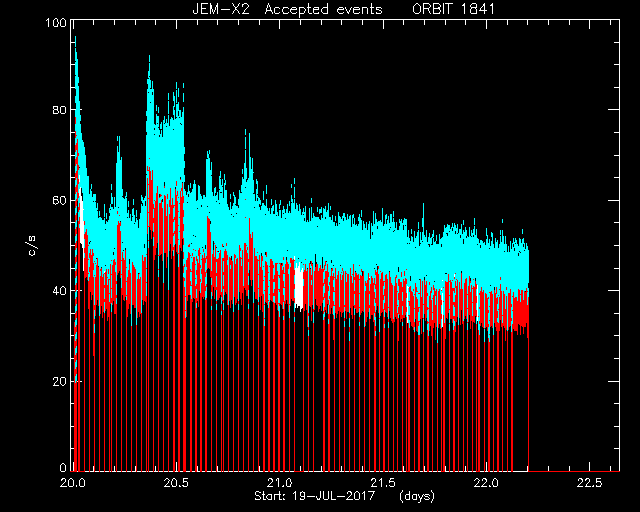
Task: Click the "(days)" axis unit label
Action: coord(417,496)
